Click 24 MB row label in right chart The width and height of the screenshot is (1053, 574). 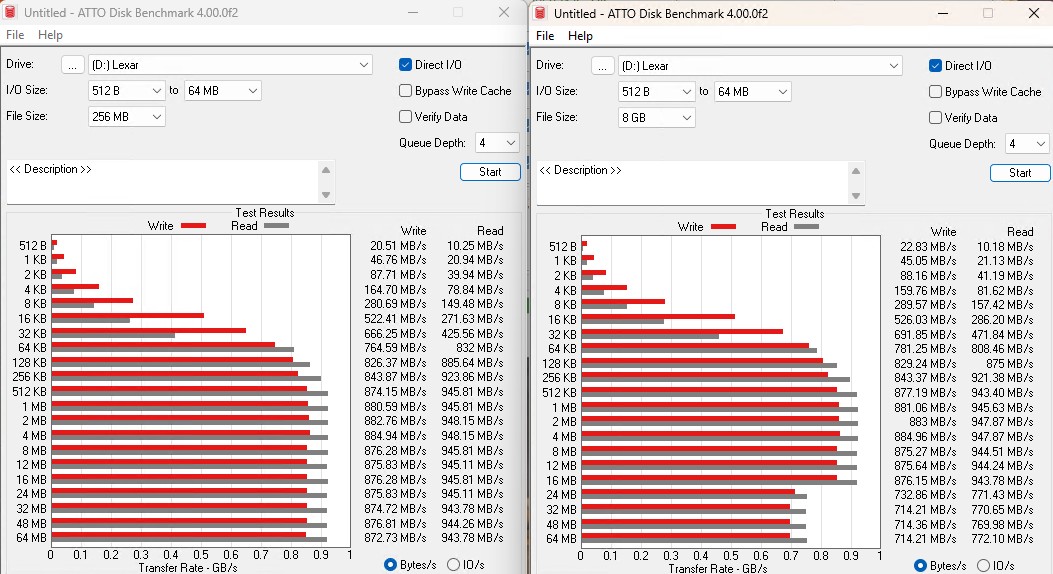pos(561,495)
